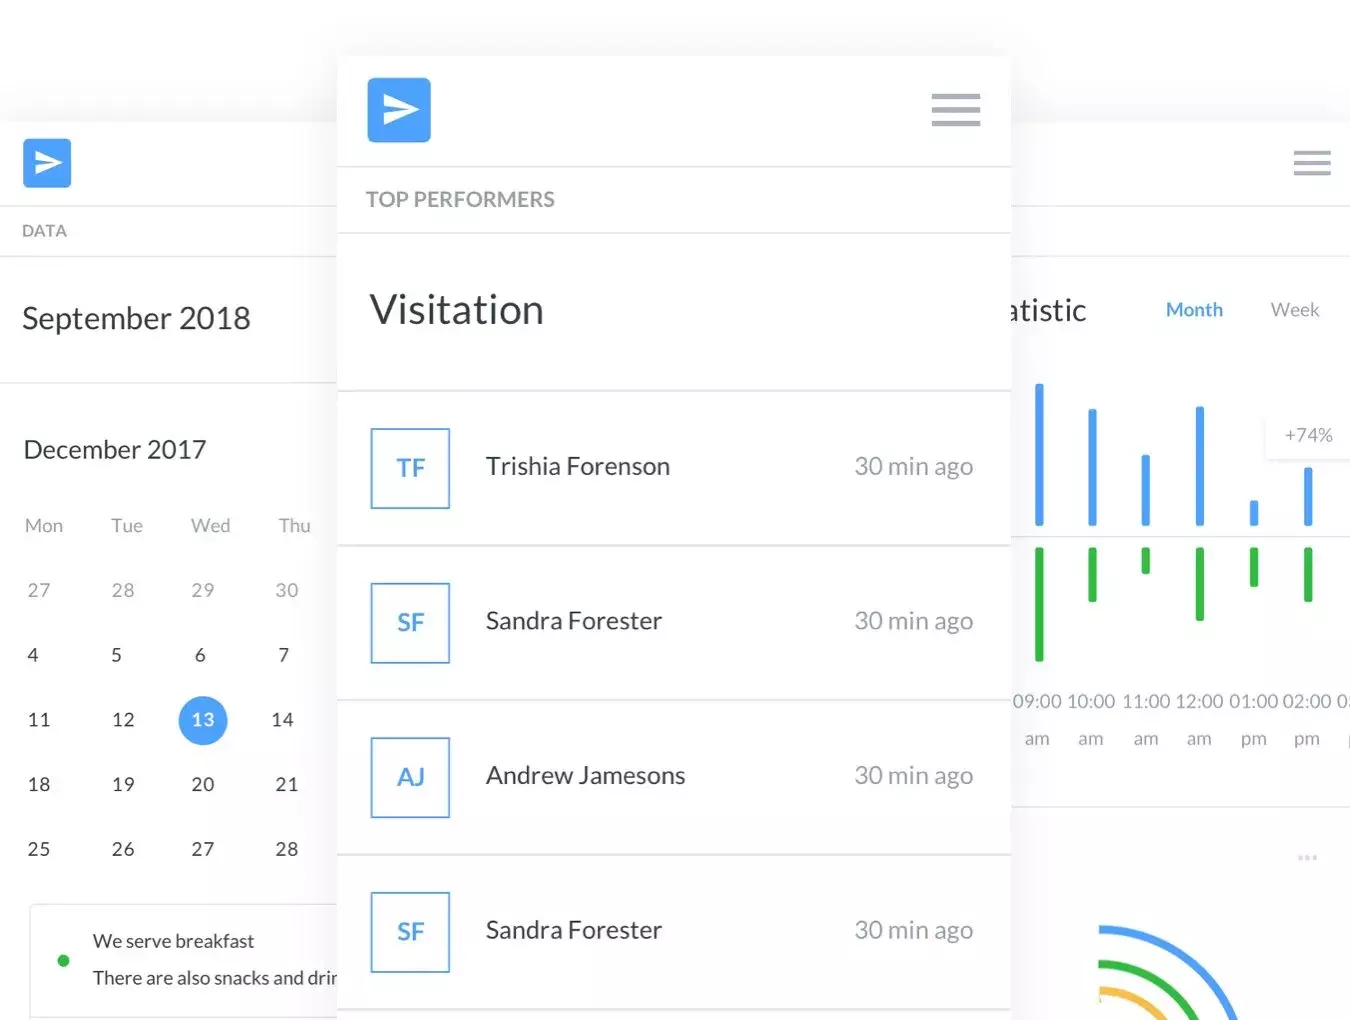Click the name Trishia Forenson
Image resolution: width=1350 pixels, height=1020 pixels.
578,466
